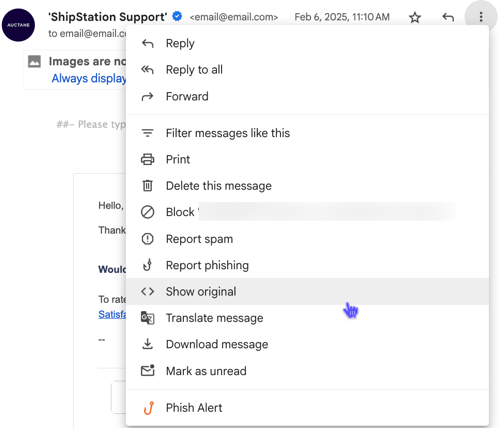500x428 pixels.
Task: Click the translate icon in the menu
Action: tap(147, 318)
